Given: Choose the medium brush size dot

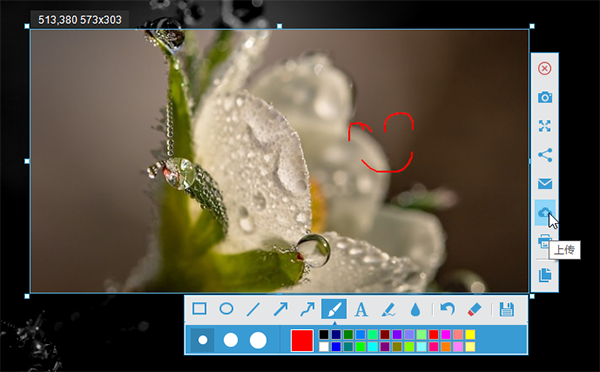Looking at the screenshot, I should point(230,340).
